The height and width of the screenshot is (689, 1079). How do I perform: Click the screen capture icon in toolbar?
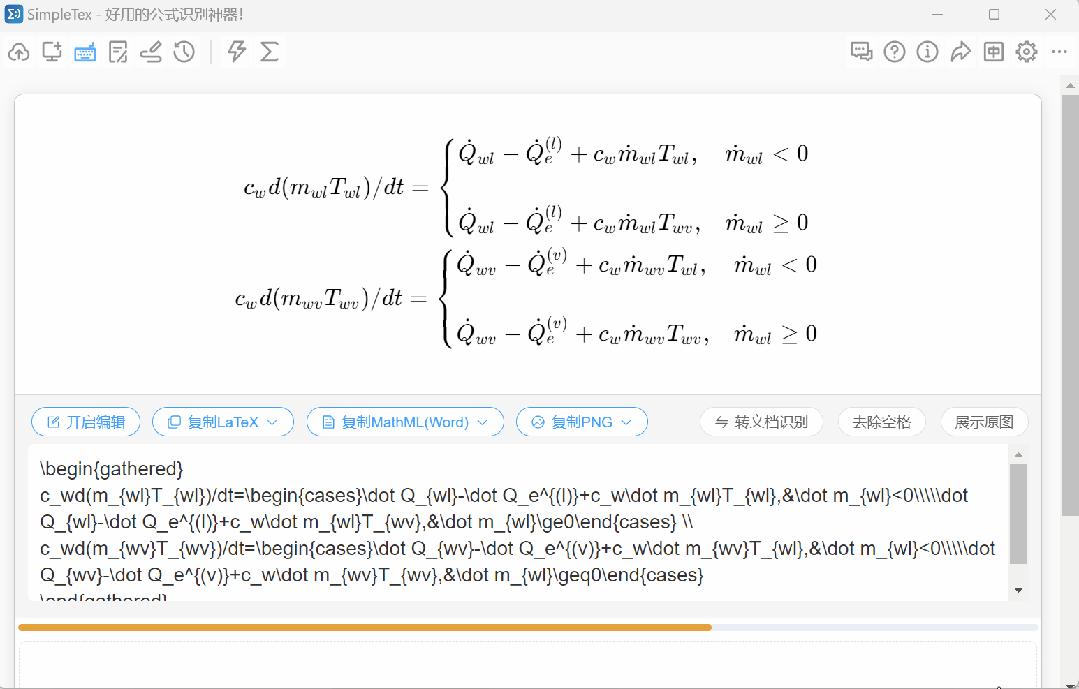[x=52, y=52]
